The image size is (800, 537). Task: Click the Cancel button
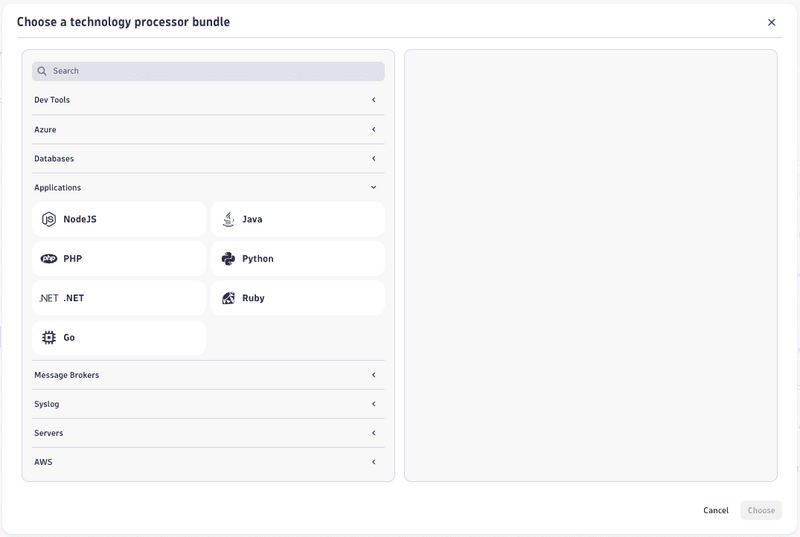point(716,510)
